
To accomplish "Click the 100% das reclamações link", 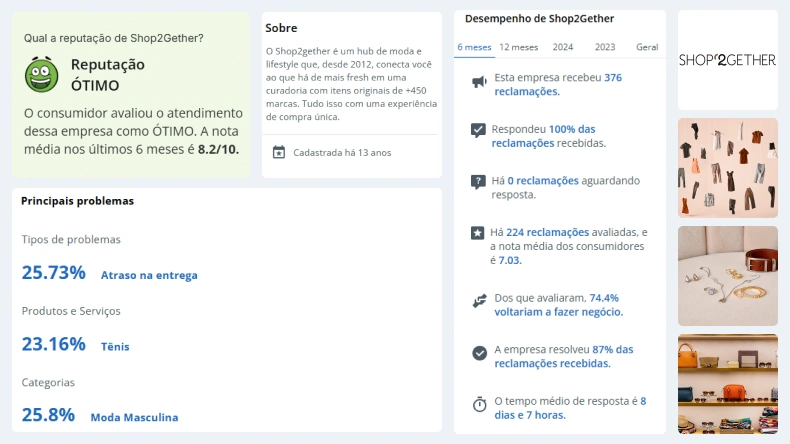I will click(x=544, y=136).
